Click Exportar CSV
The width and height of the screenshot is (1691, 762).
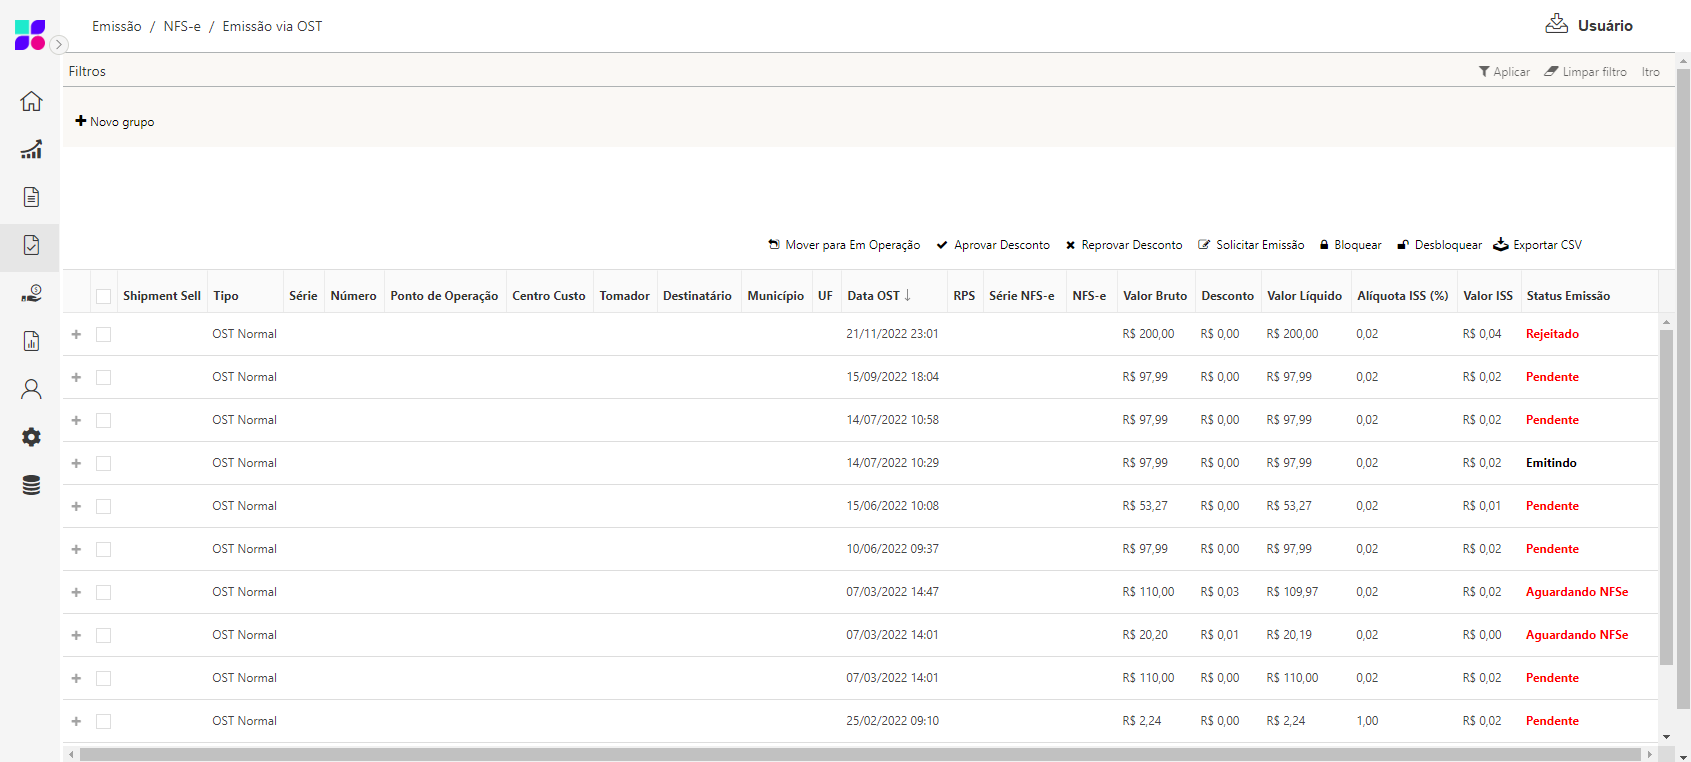(1538, 245)
